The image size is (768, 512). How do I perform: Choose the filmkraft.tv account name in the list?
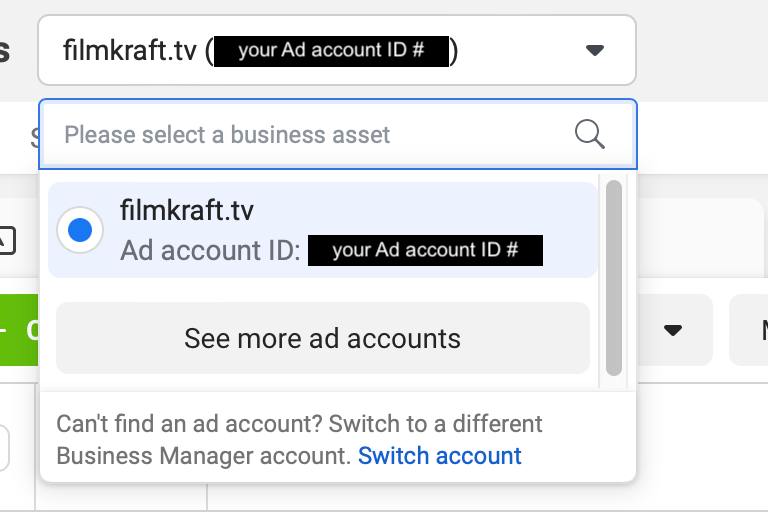coord(187,210)
